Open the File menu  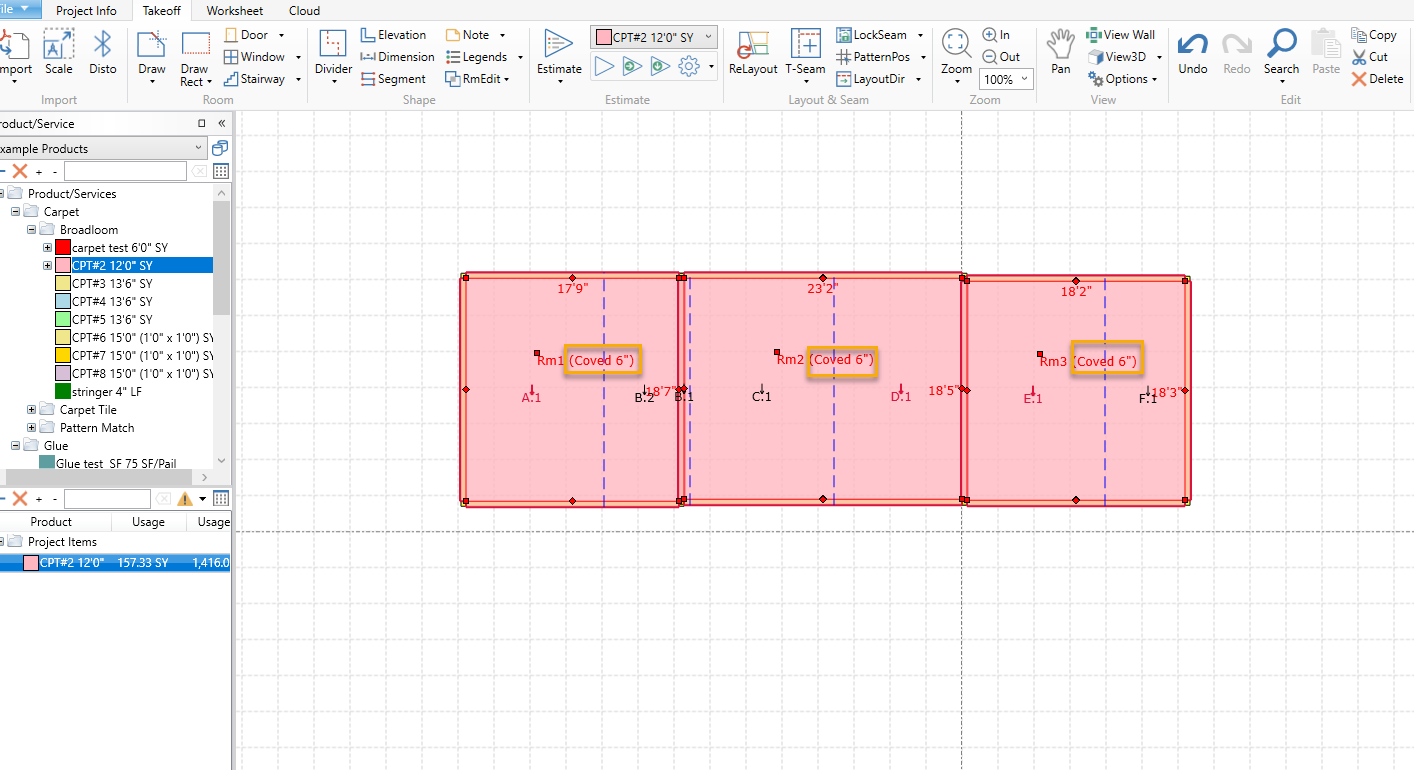[x=19, y=10]
